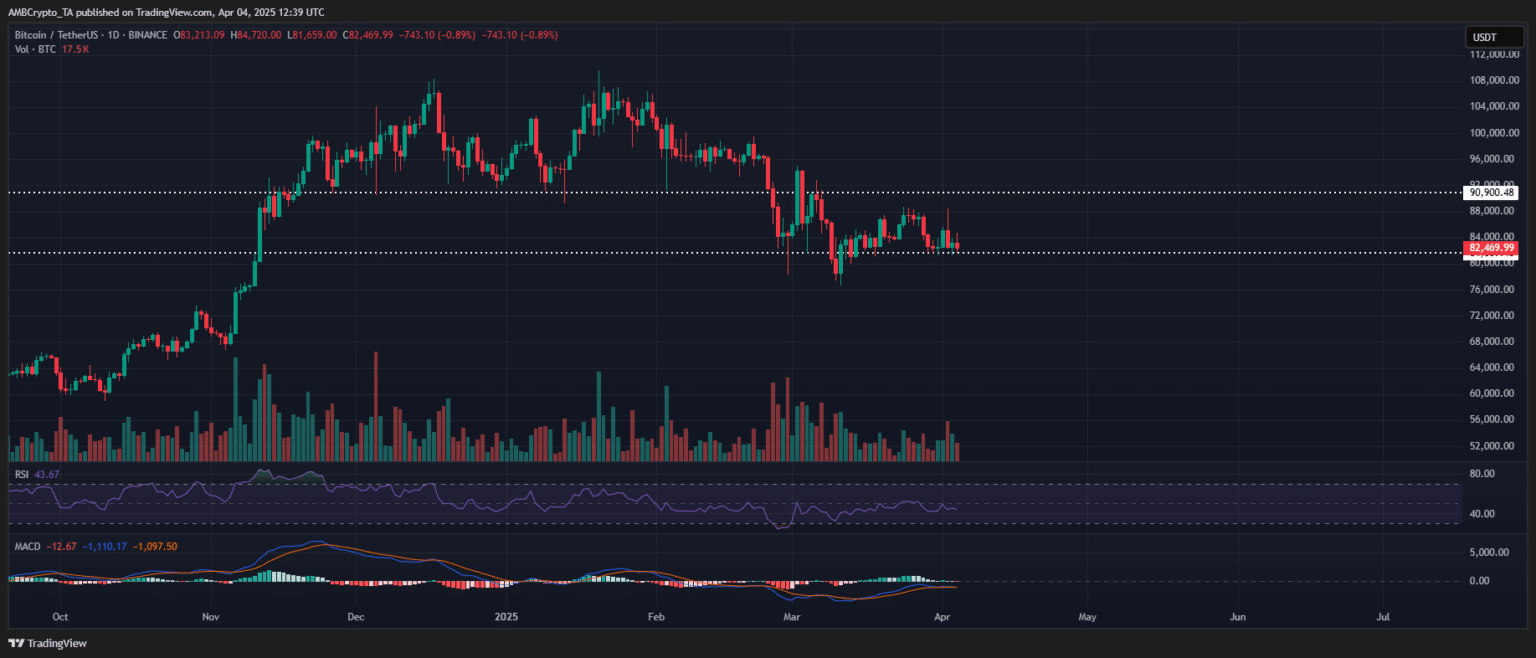Click the Jul label on the time axis
This screenshot has width=1536, height=658.
[1385, 618]
